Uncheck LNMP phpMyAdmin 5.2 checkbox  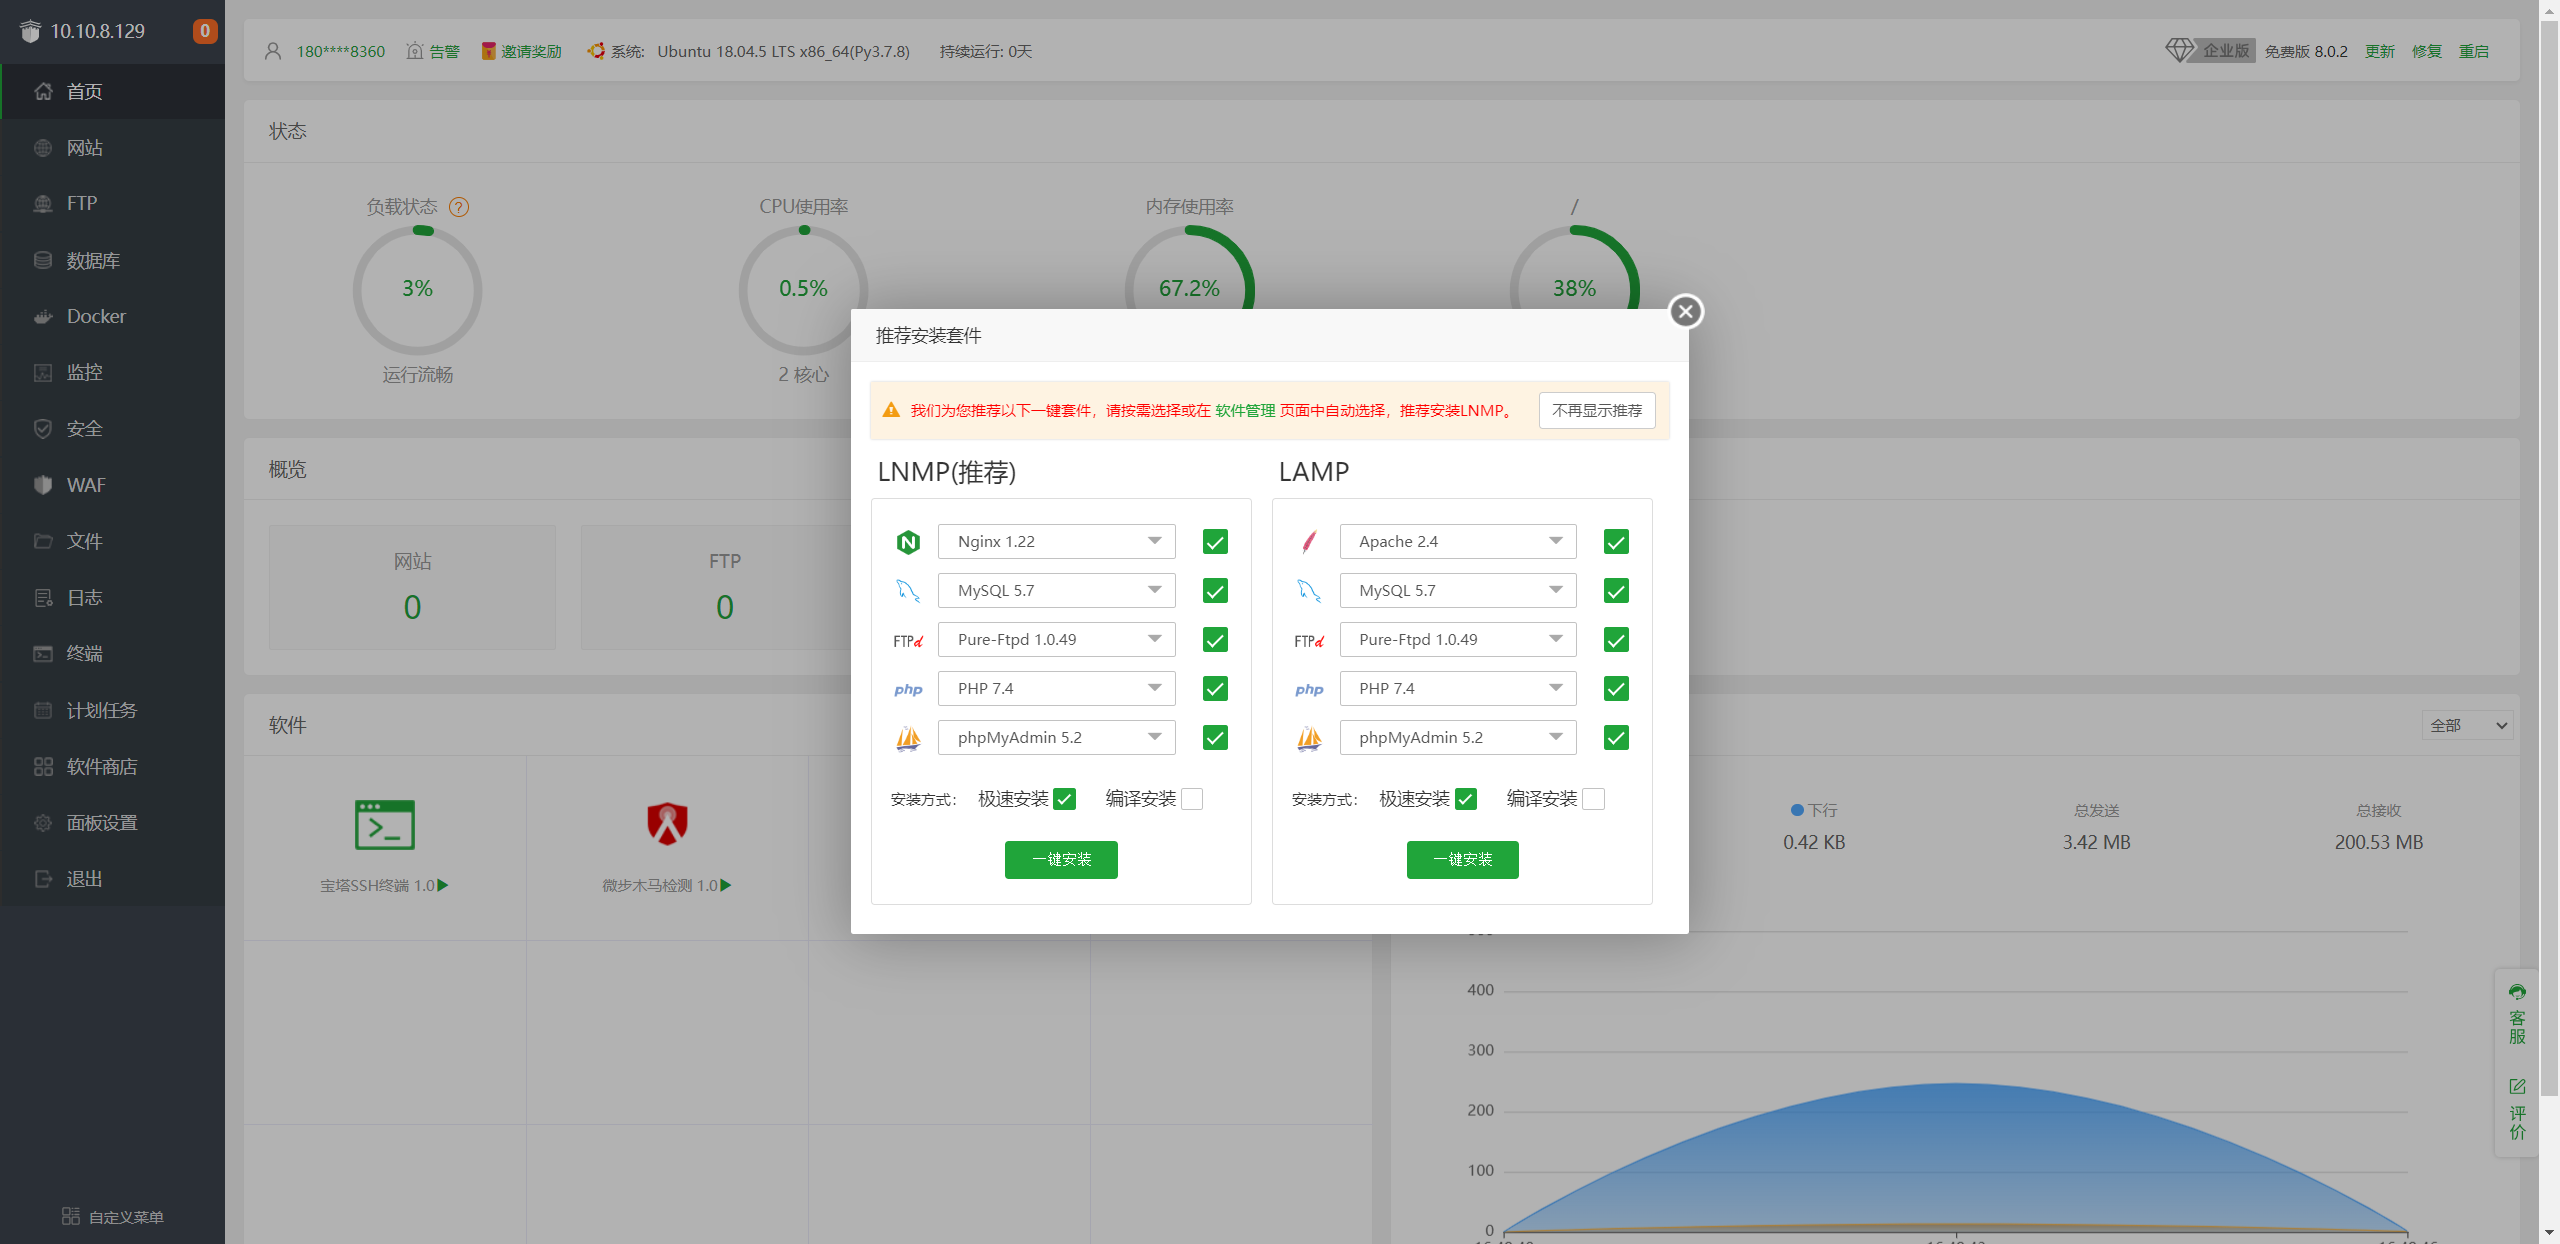coord(1215,738)
